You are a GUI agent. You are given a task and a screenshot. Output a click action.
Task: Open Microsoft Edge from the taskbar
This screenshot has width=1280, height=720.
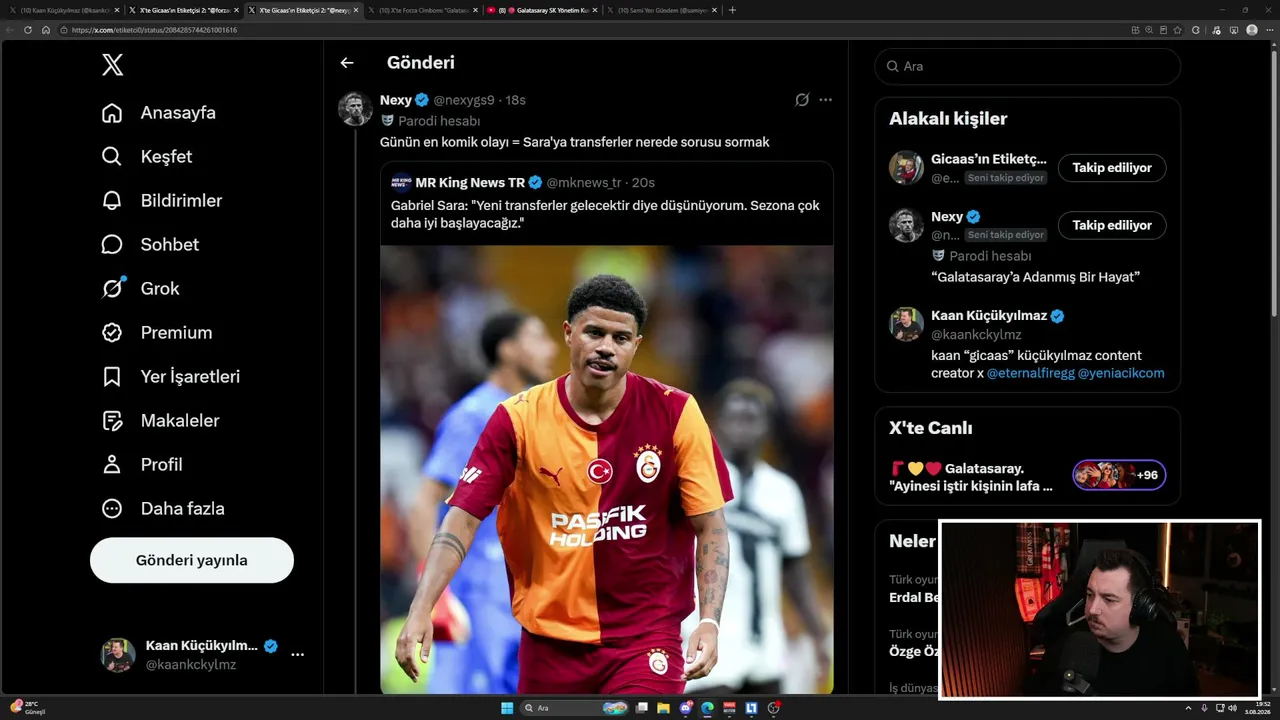click(707, 708)
